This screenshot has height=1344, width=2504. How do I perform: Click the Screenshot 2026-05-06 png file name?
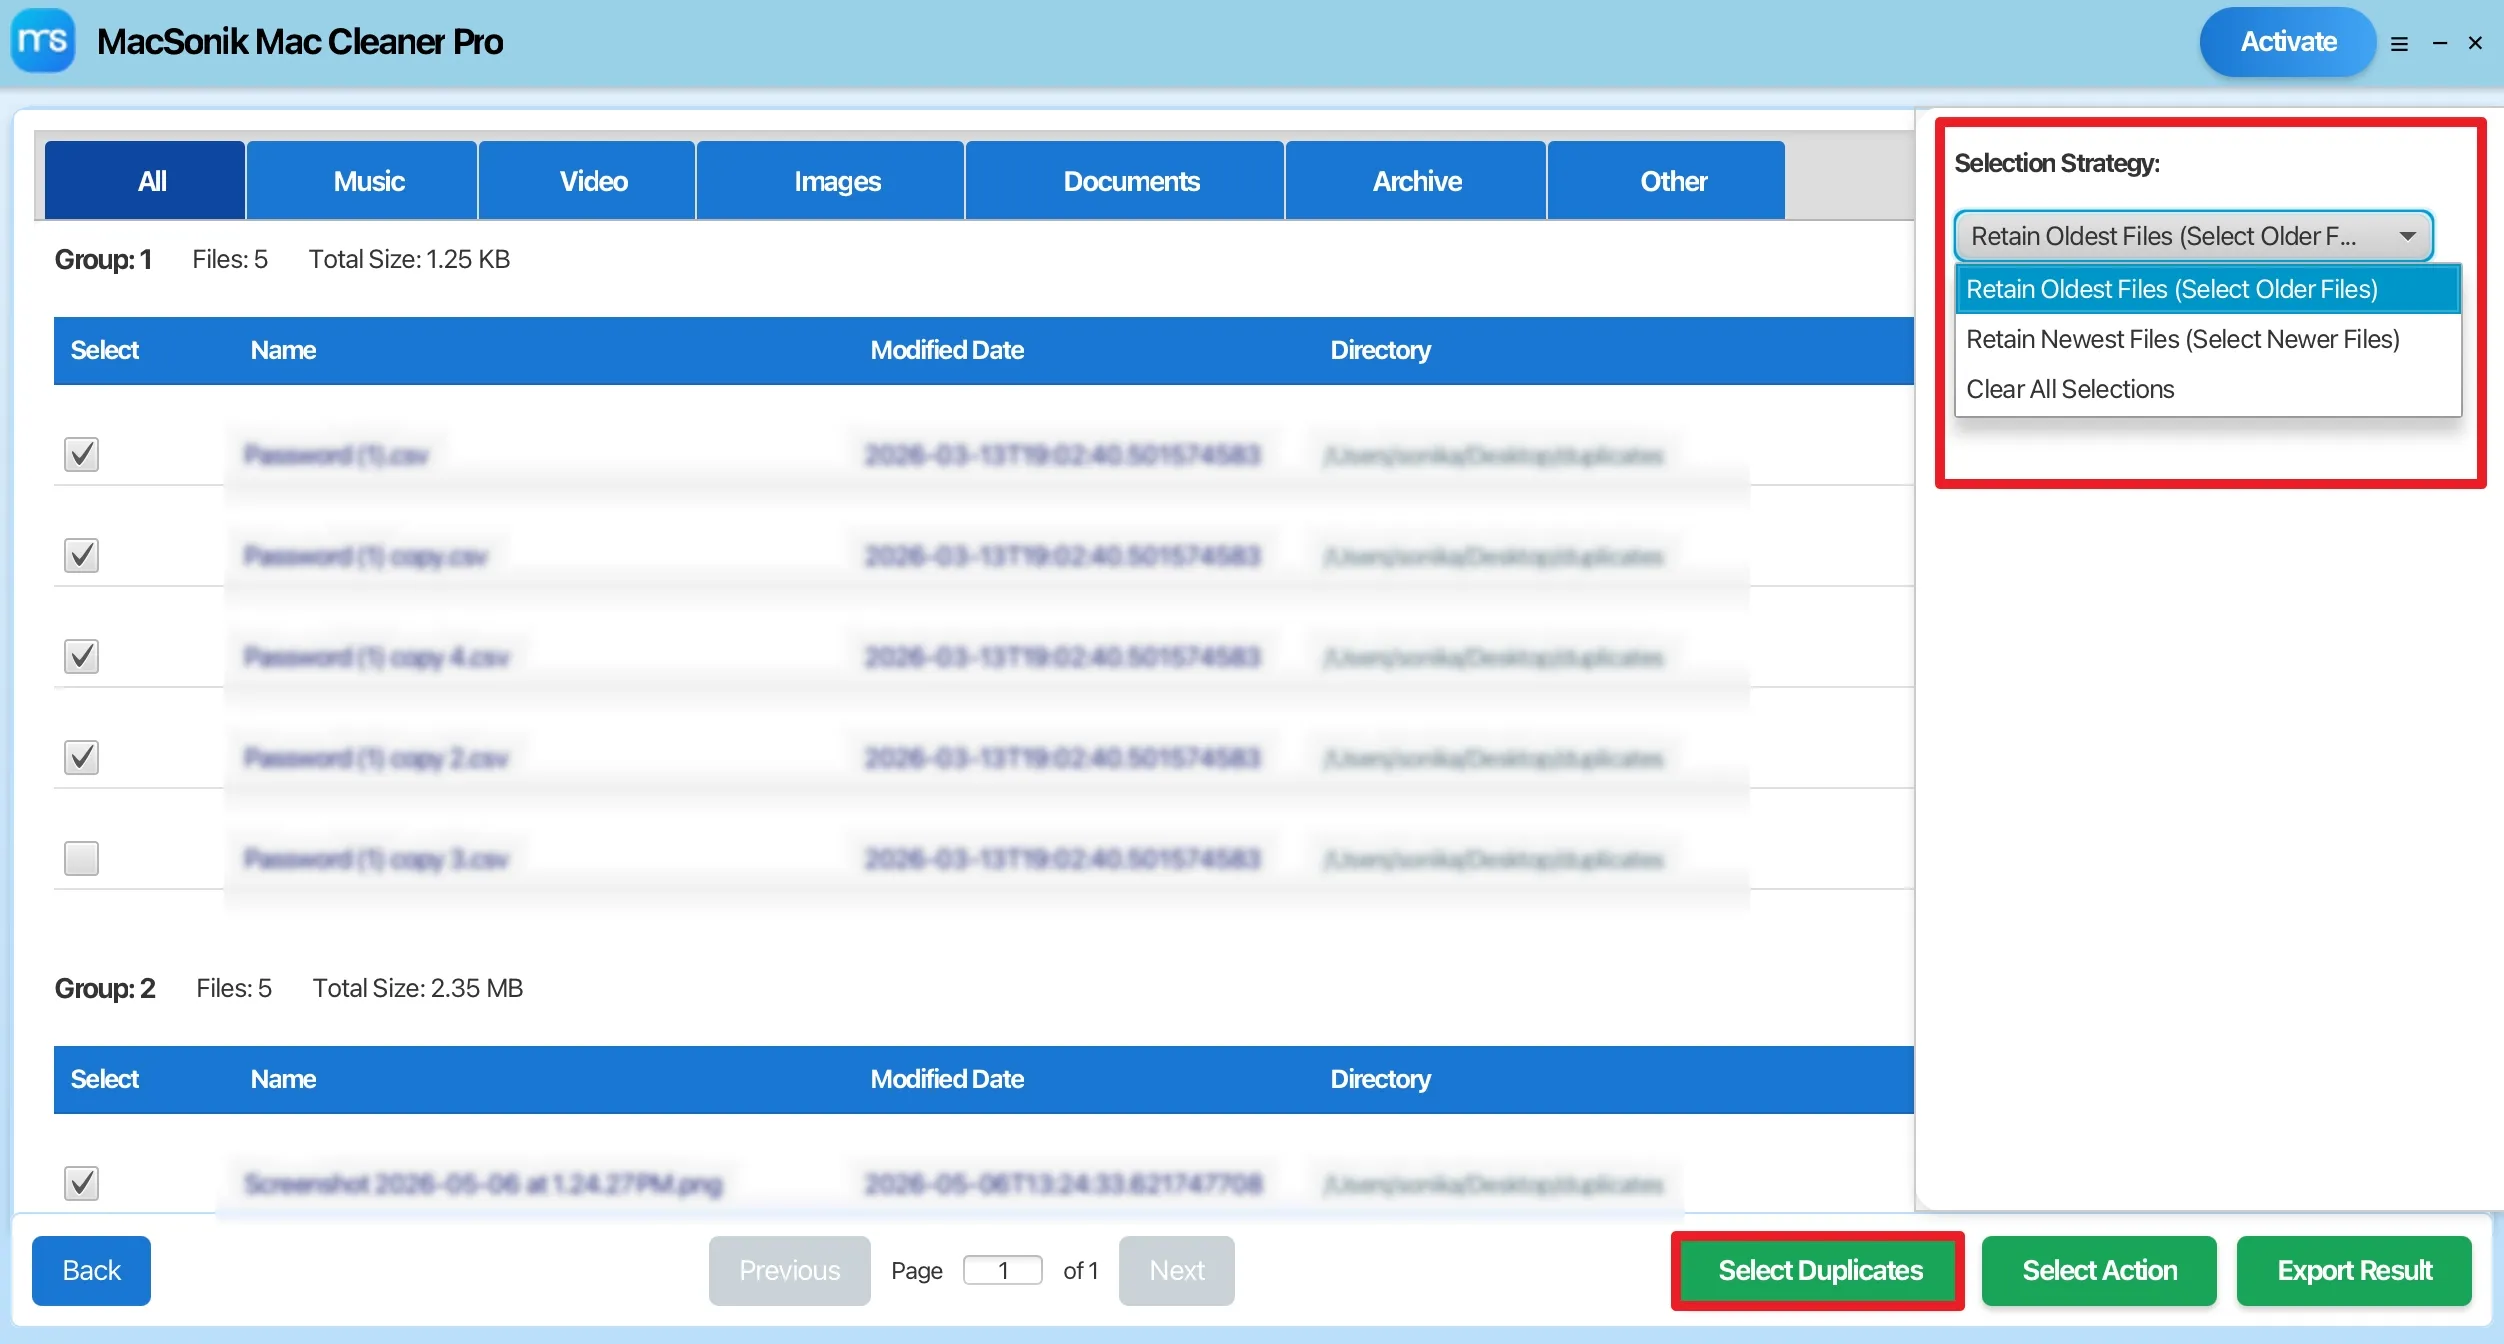pyautogui.click(x=483, y=1184)
